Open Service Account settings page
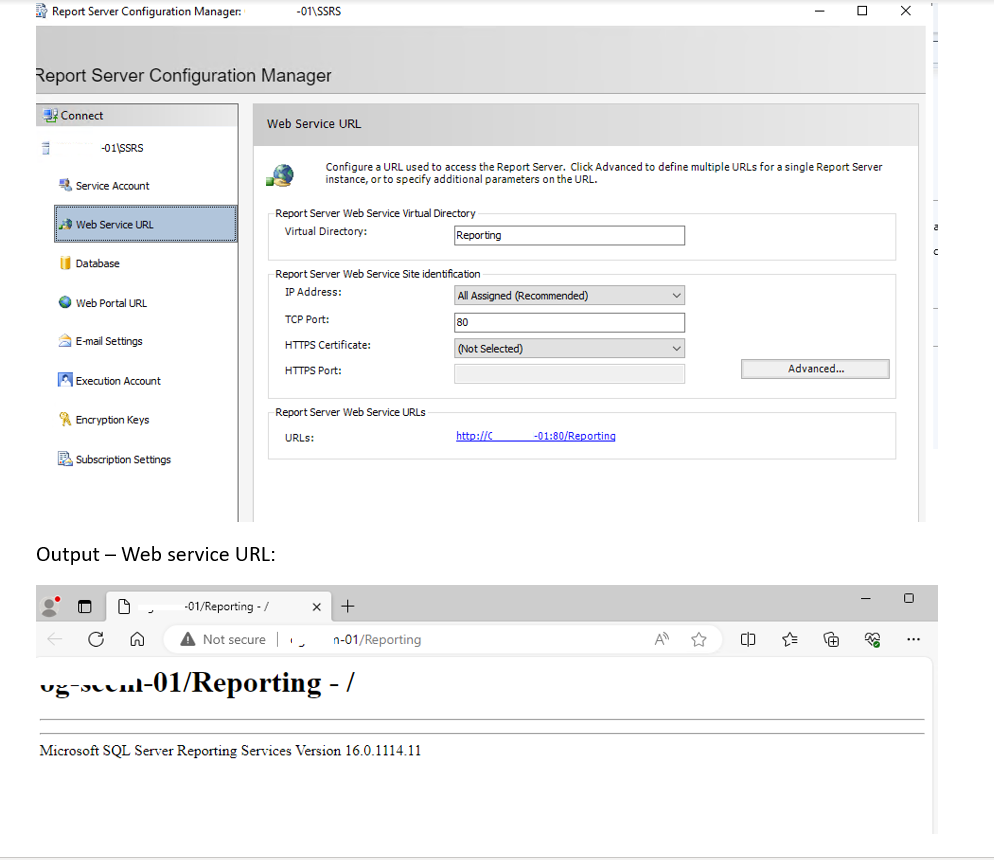This screenshot has height=860, width=994. click(x=112, y=186)
